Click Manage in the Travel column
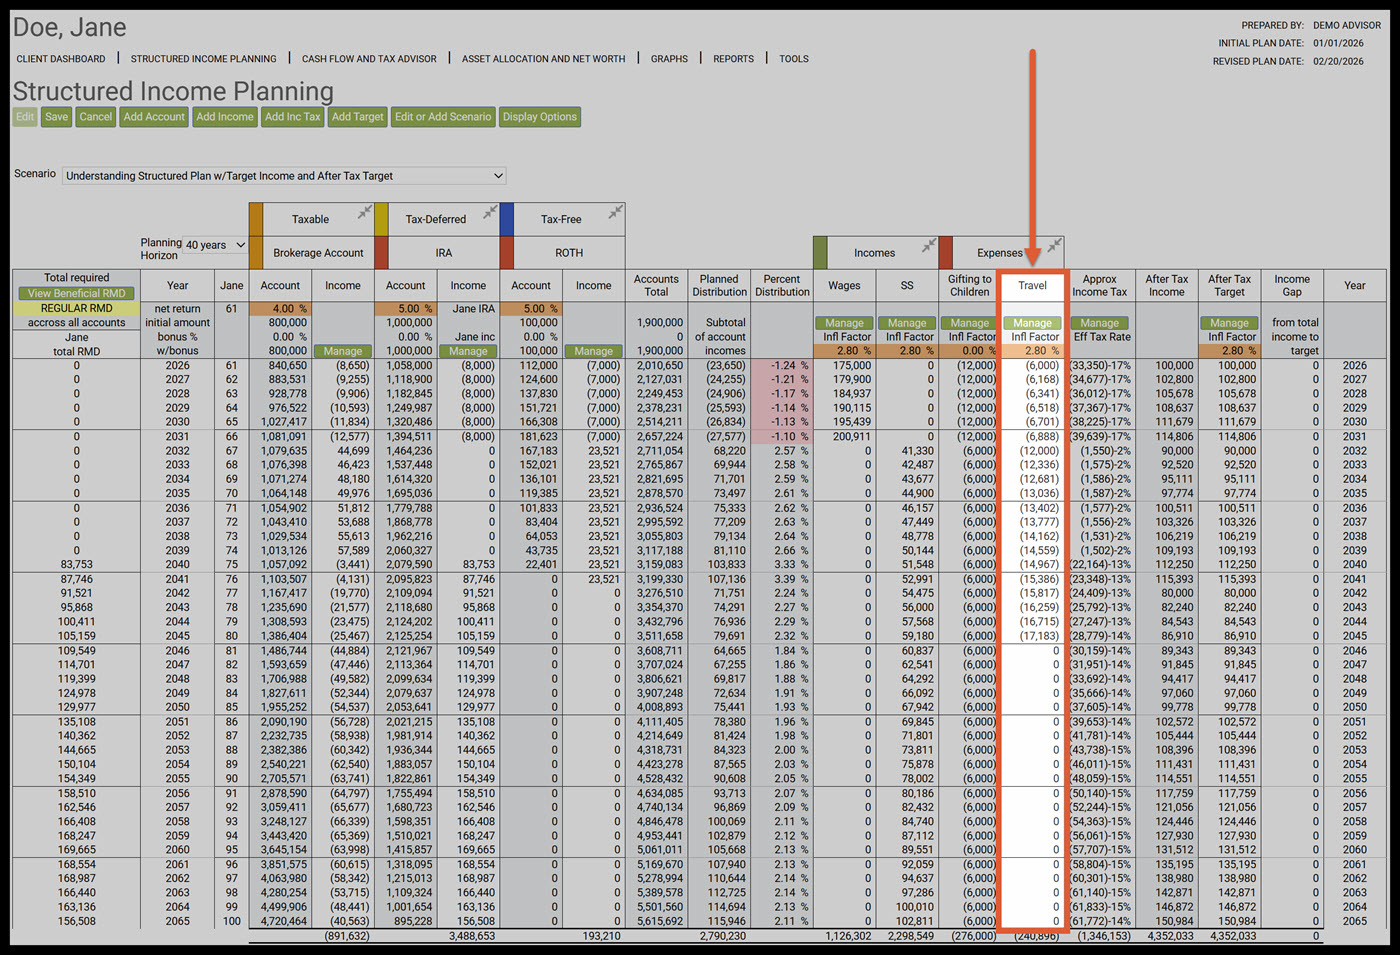 coord(1033,323)
